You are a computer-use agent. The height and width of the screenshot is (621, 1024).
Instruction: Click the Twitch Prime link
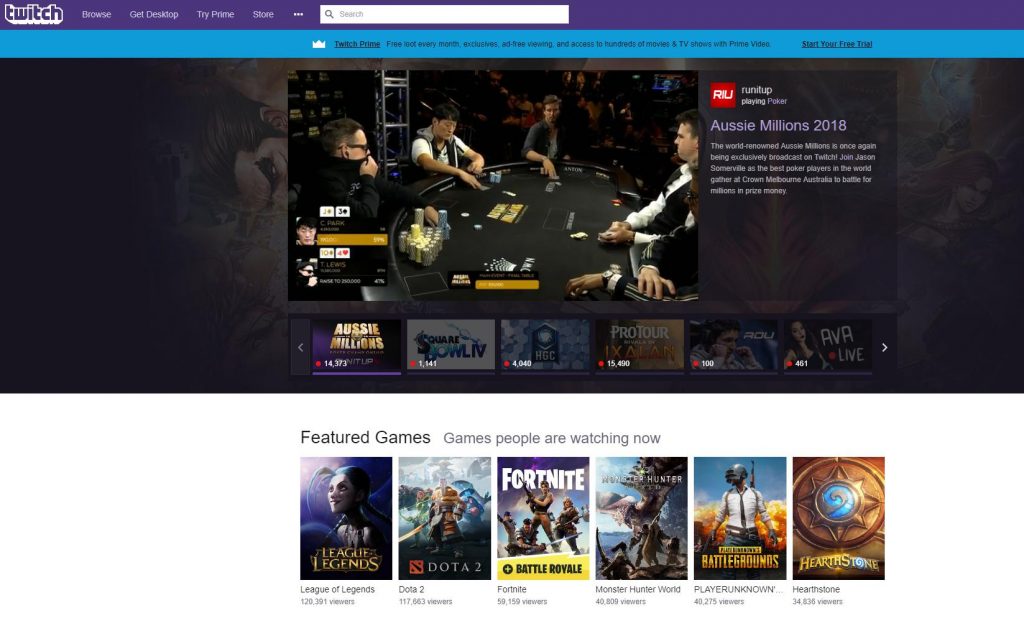click(x=357, y=44)
